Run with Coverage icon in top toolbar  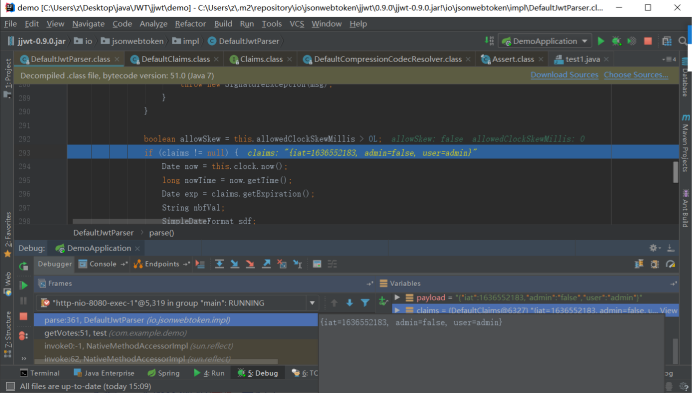coord(632,41)
